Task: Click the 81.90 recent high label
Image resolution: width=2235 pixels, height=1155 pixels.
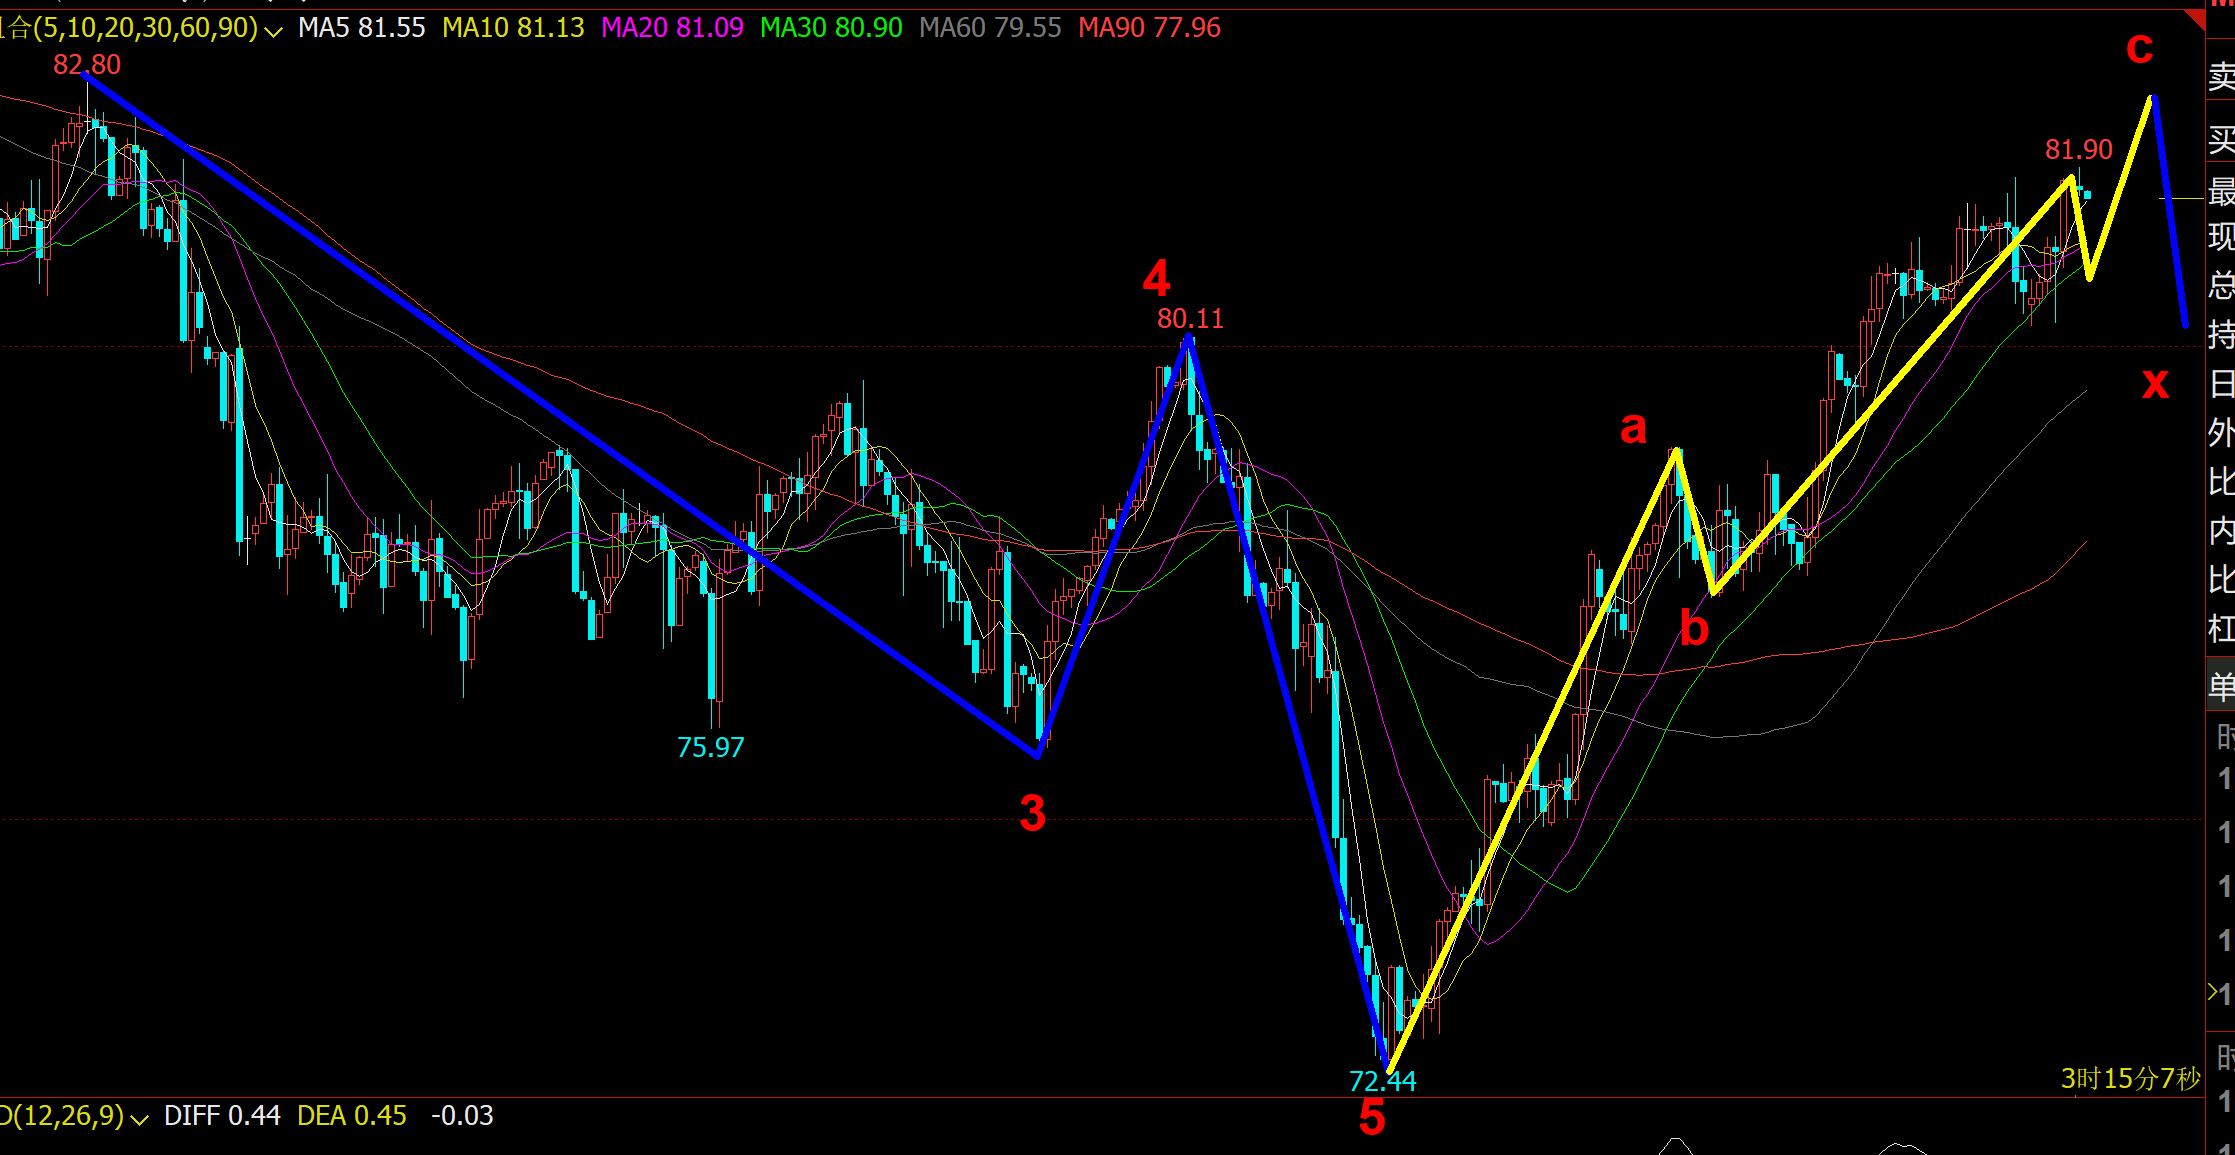Action: click(x=2079, y=150)
